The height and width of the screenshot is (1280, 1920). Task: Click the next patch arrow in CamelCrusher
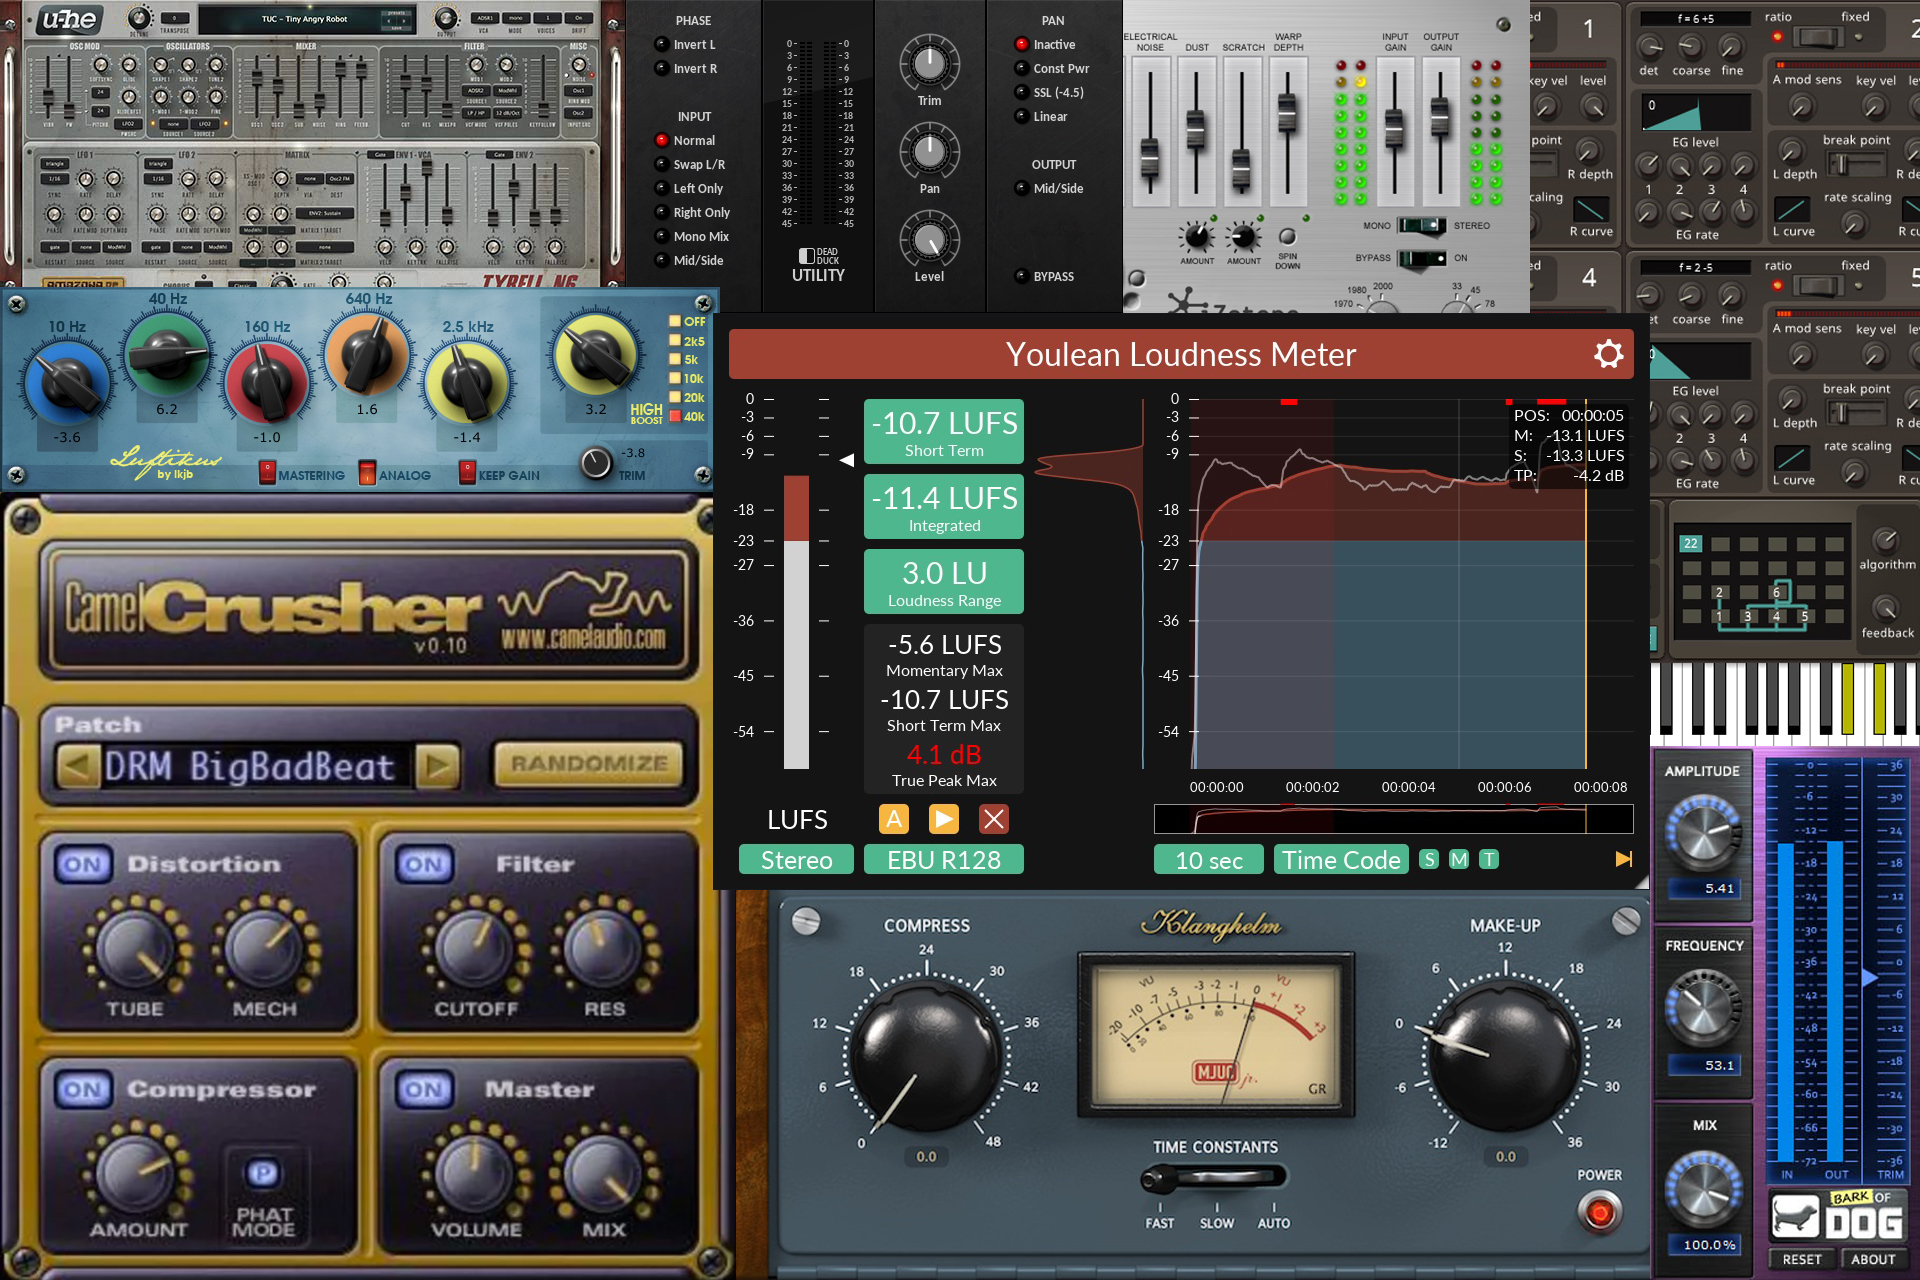(x=437, y=765)
